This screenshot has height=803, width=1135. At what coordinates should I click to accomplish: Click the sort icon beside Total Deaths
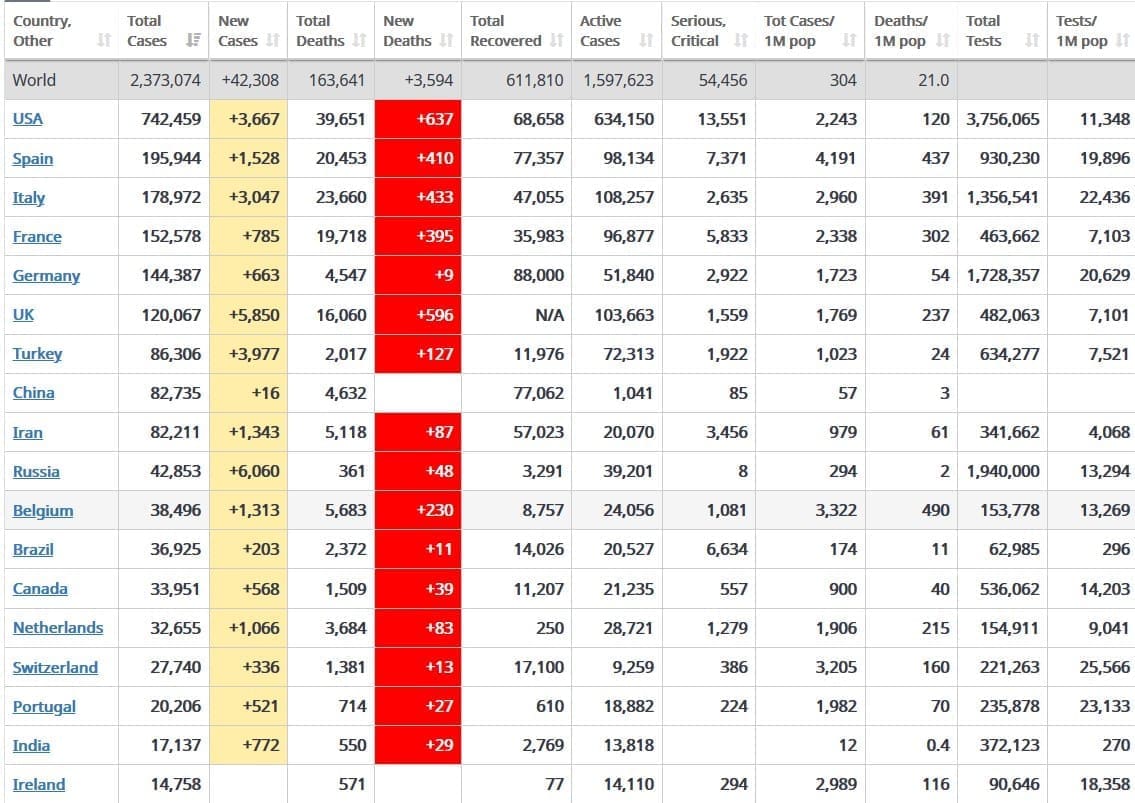(x=359, y=41)
